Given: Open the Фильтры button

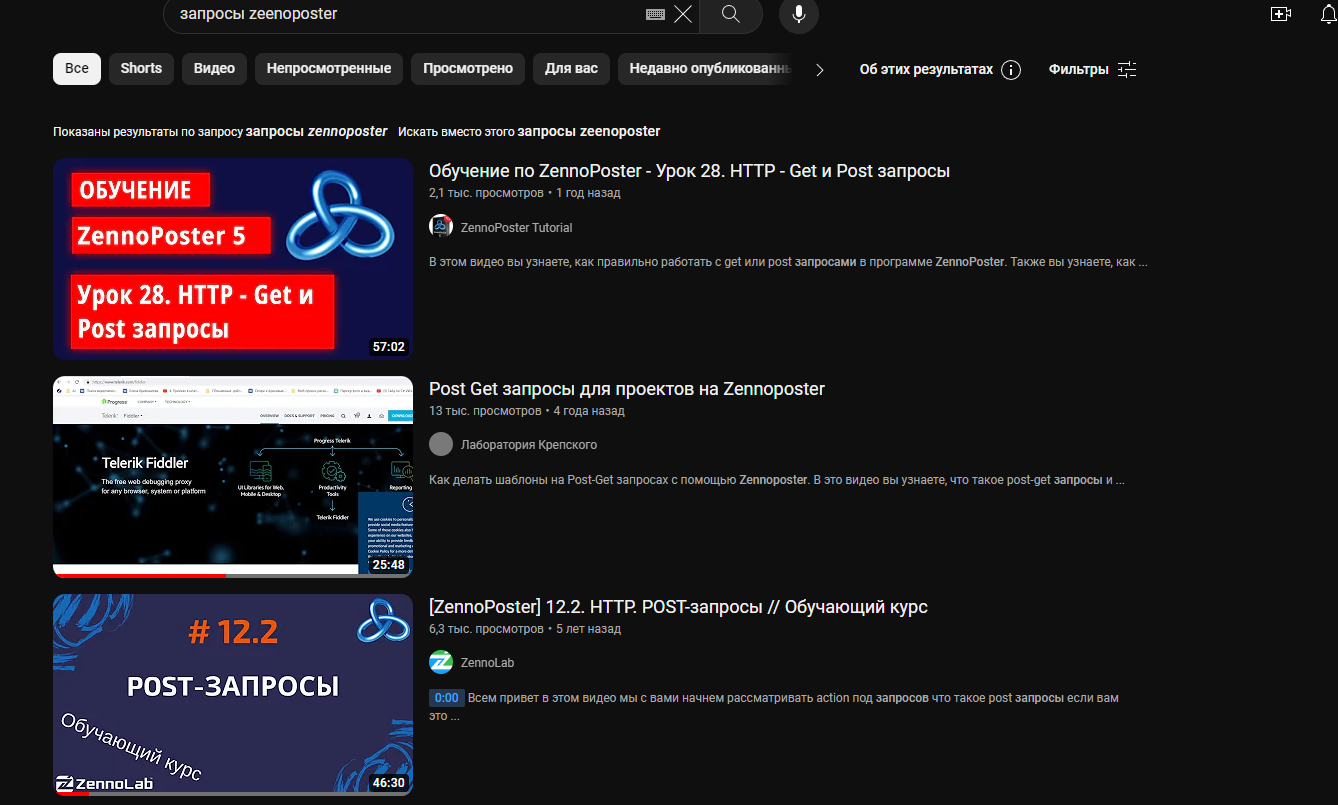Looking at the screenshot, I should click(x=1092, y=70).
